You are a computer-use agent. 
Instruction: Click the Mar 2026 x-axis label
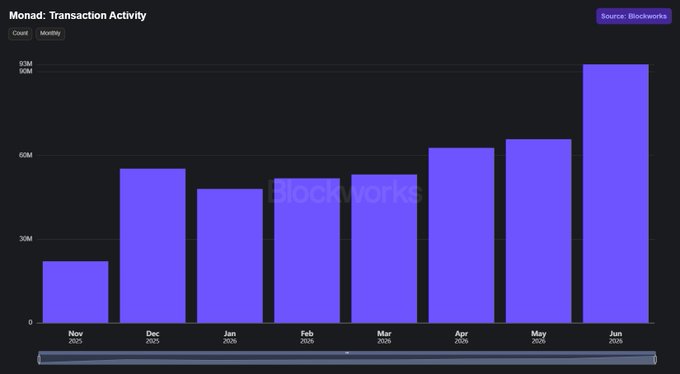(384, 337)
